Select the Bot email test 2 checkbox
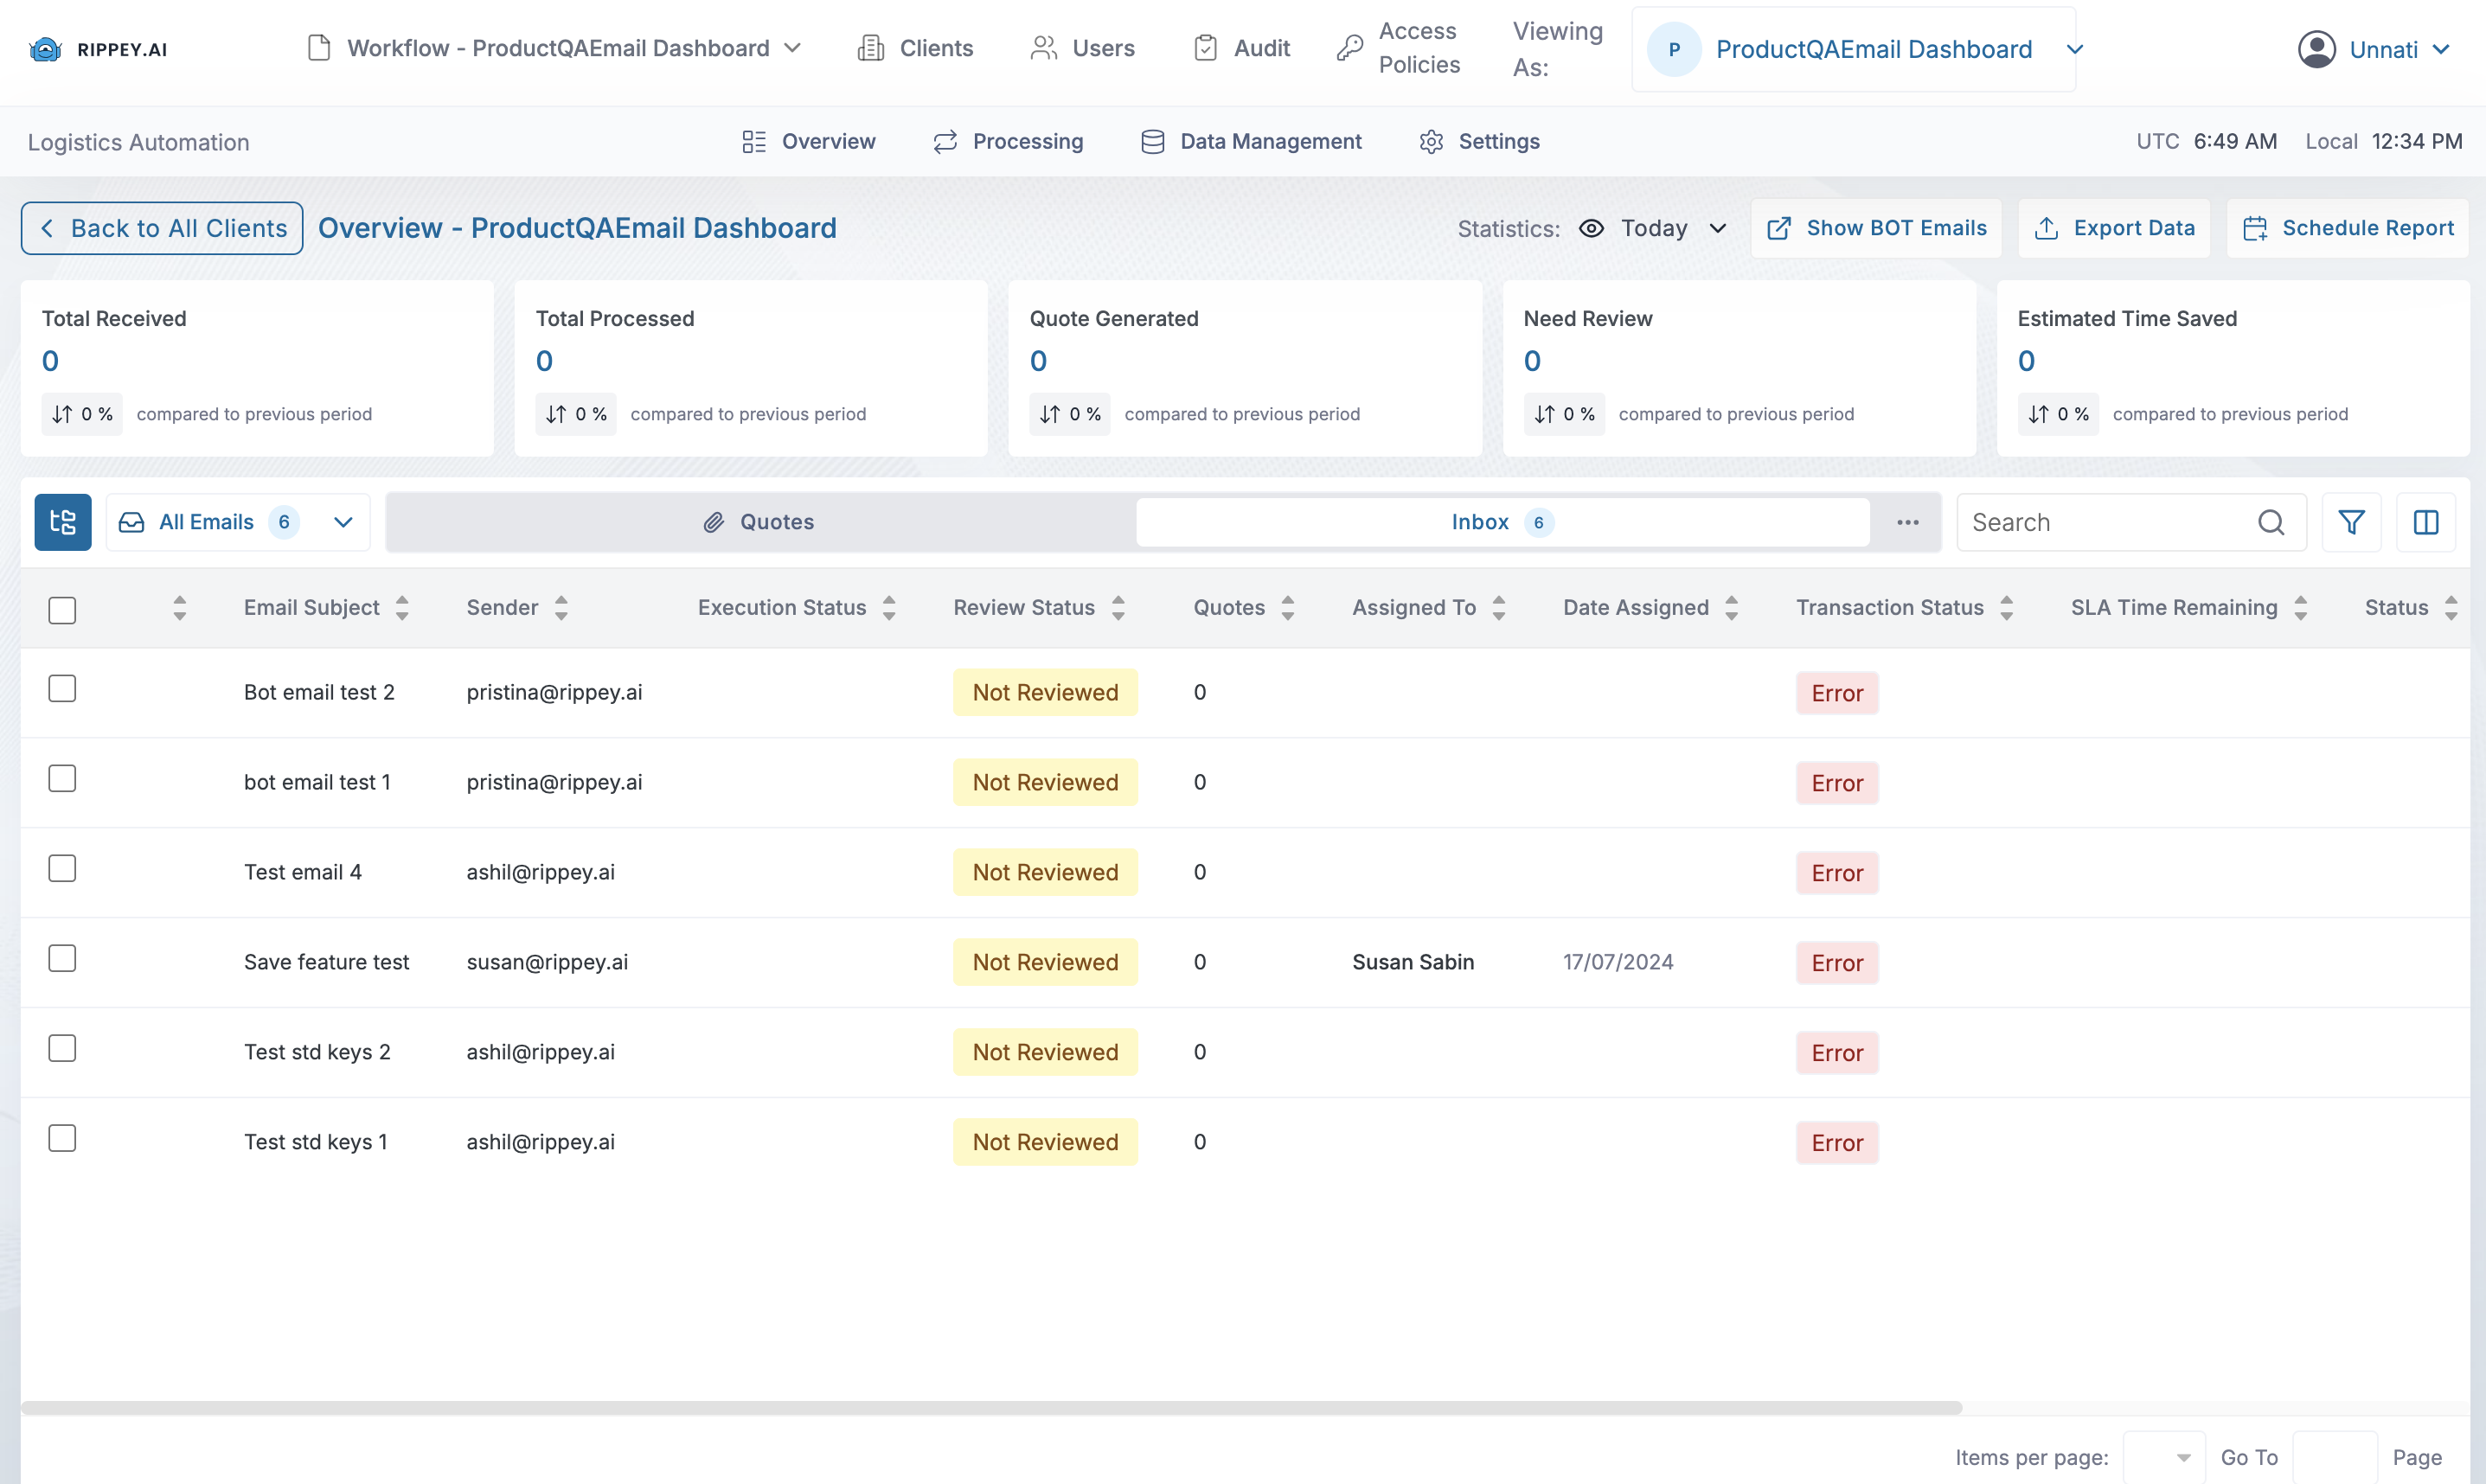 tap(62, 689)
